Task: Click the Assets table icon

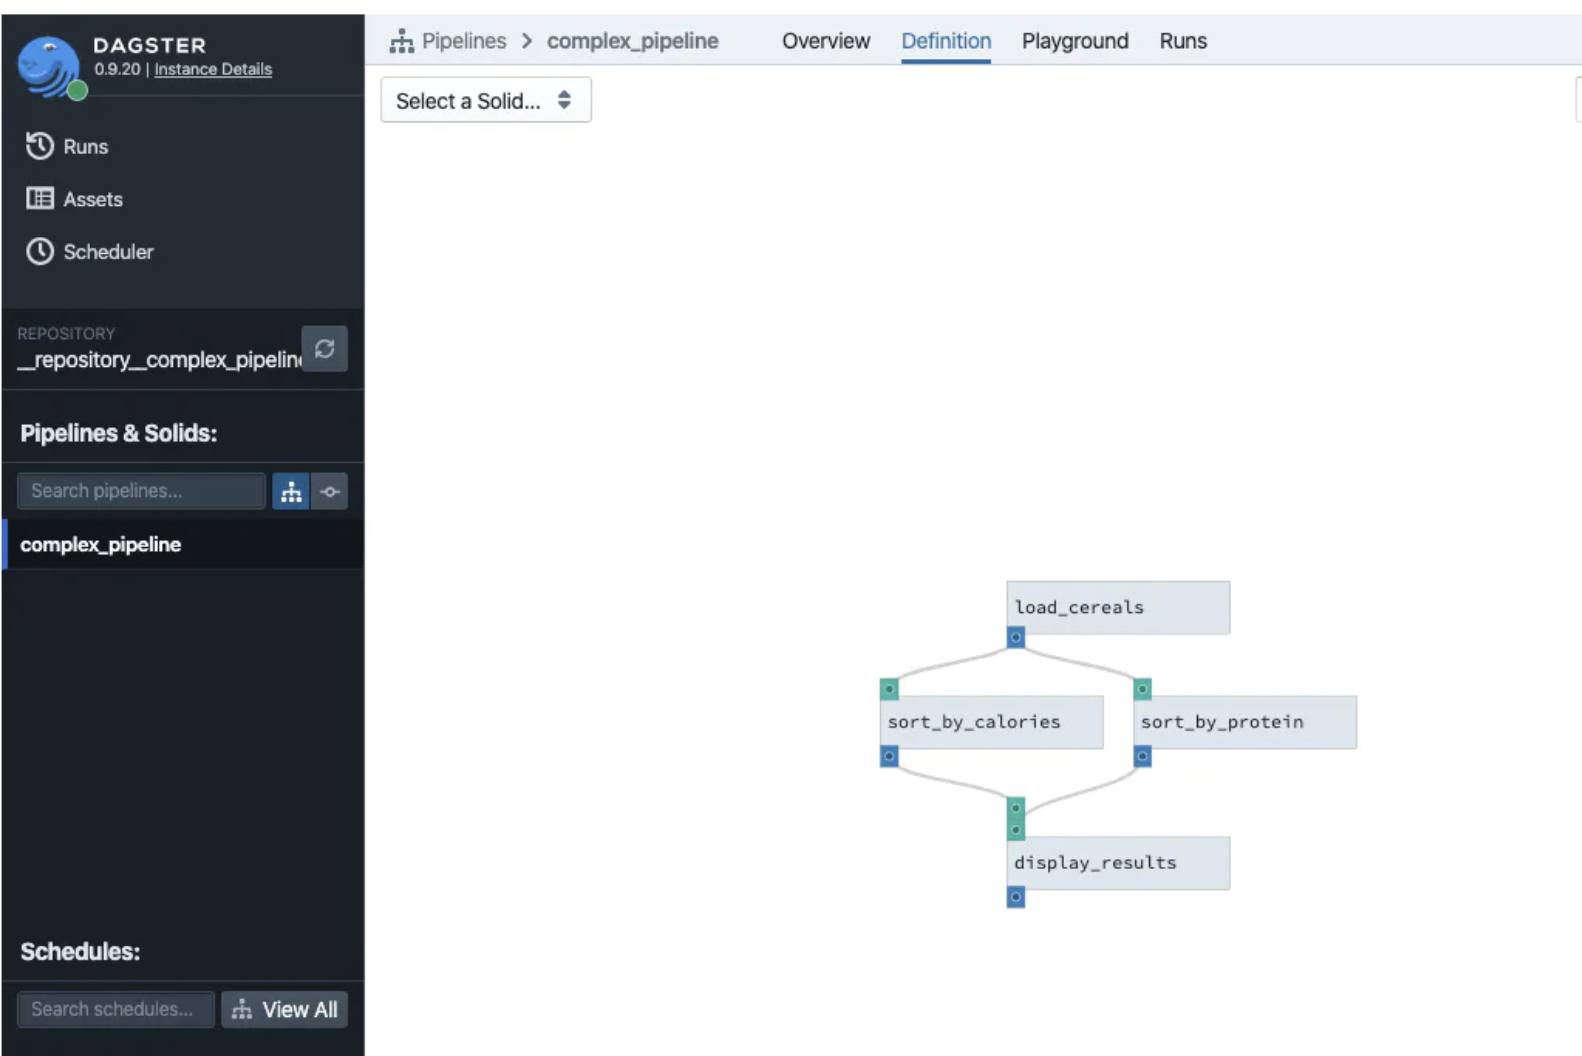Action: (x=40, y=198)
